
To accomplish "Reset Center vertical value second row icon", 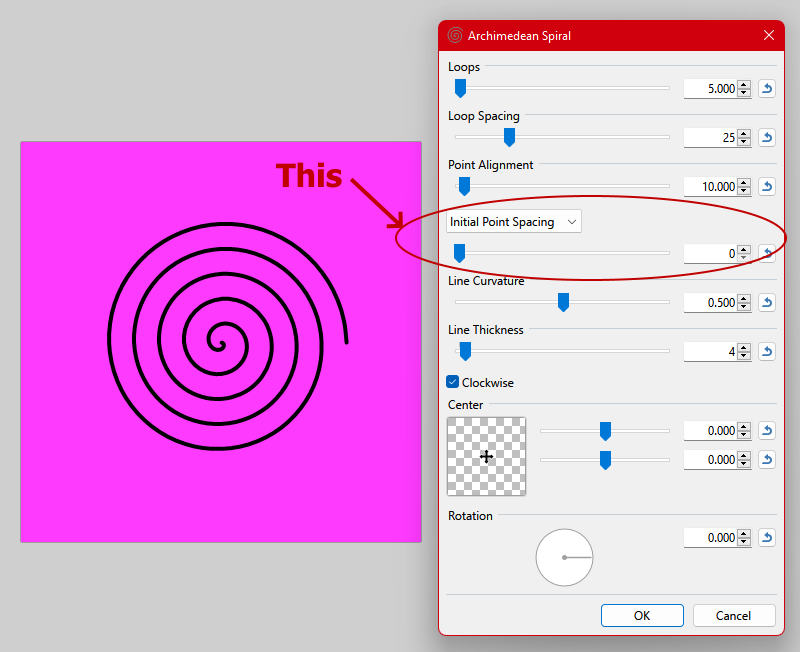I will 766,460.
